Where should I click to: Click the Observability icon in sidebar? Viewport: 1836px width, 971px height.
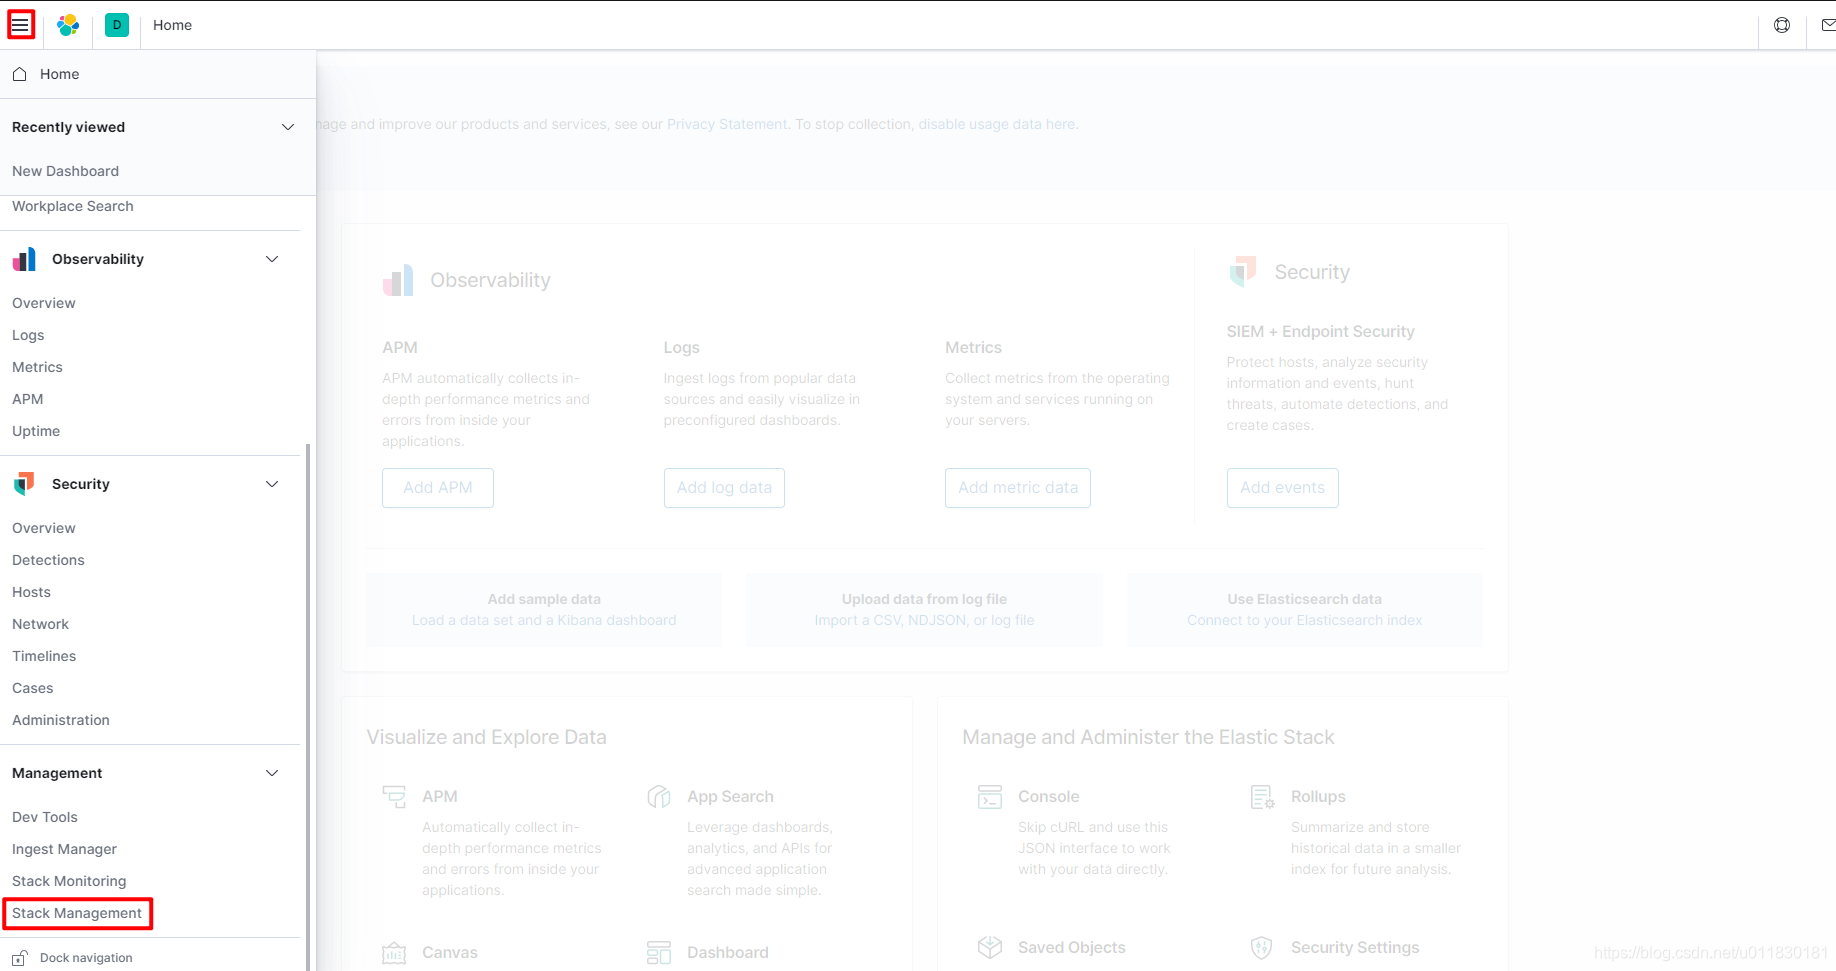pos(24,259)
